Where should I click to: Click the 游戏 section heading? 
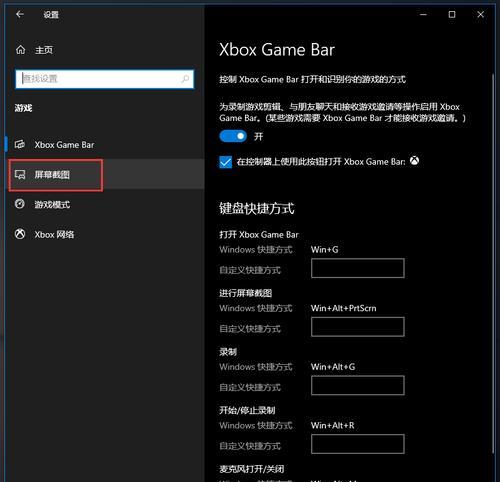tap(23, 108)
